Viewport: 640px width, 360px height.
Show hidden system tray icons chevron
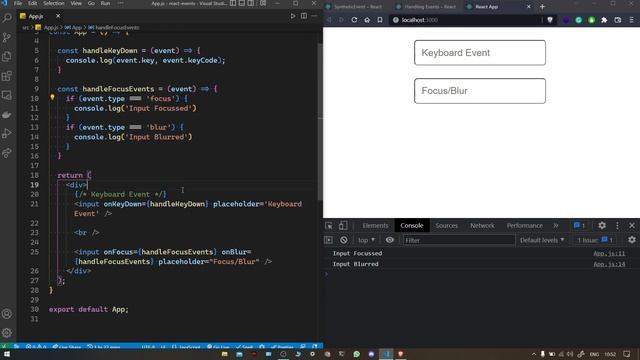pyautogui.click(x=533, y=354)
